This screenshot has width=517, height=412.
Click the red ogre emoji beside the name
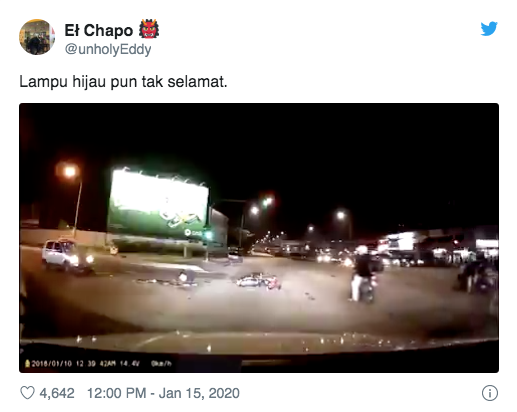coord(149,30)
